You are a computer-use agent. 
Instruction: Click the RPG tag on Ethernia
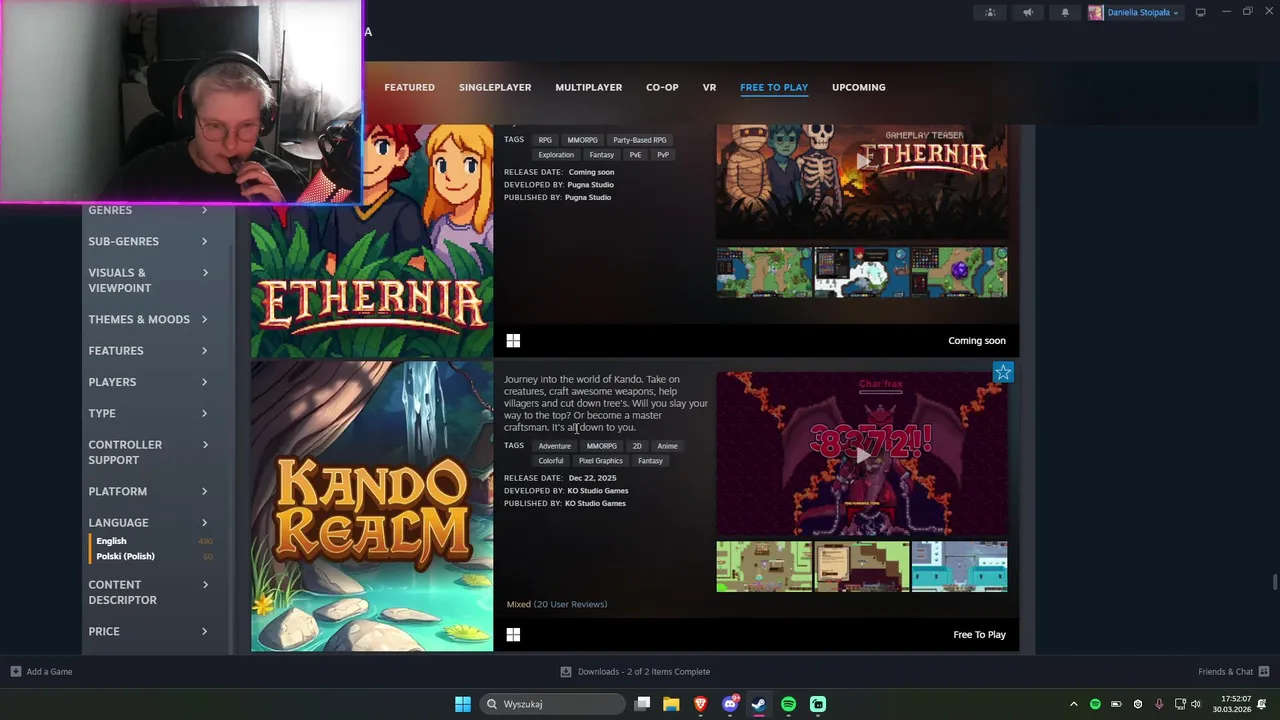(x=545, y=140)
